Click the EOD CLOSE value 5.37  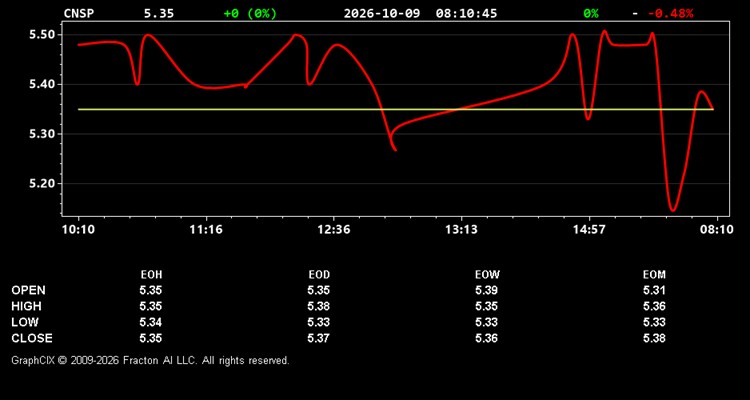click(x=319, y=338)
